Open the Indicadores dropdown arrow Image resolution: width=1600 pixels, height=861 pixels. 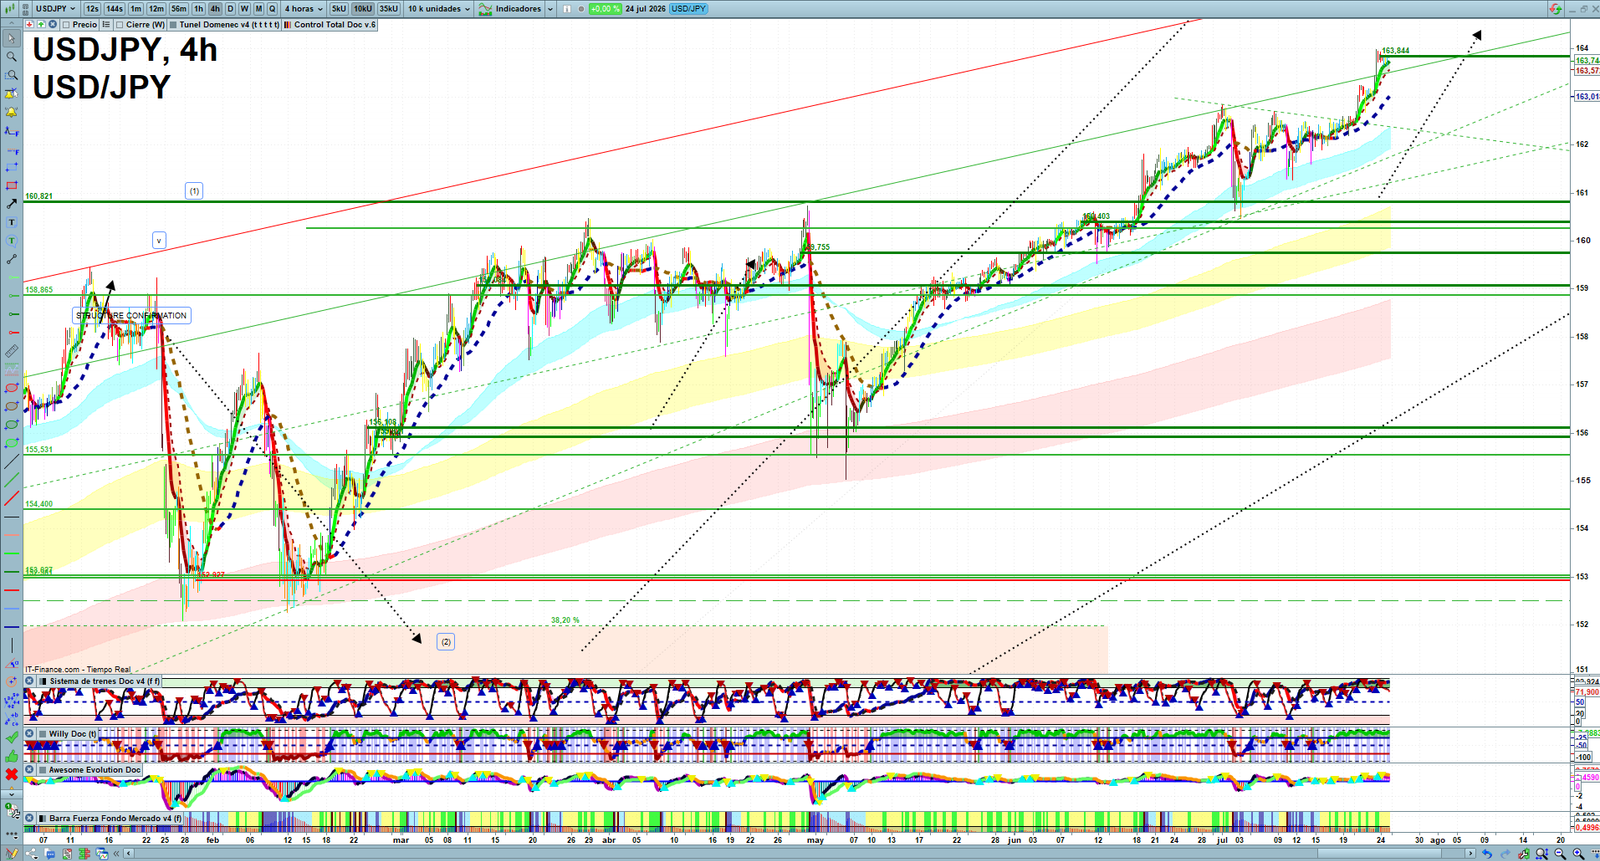pyautogui.click(x=550, y=9)
